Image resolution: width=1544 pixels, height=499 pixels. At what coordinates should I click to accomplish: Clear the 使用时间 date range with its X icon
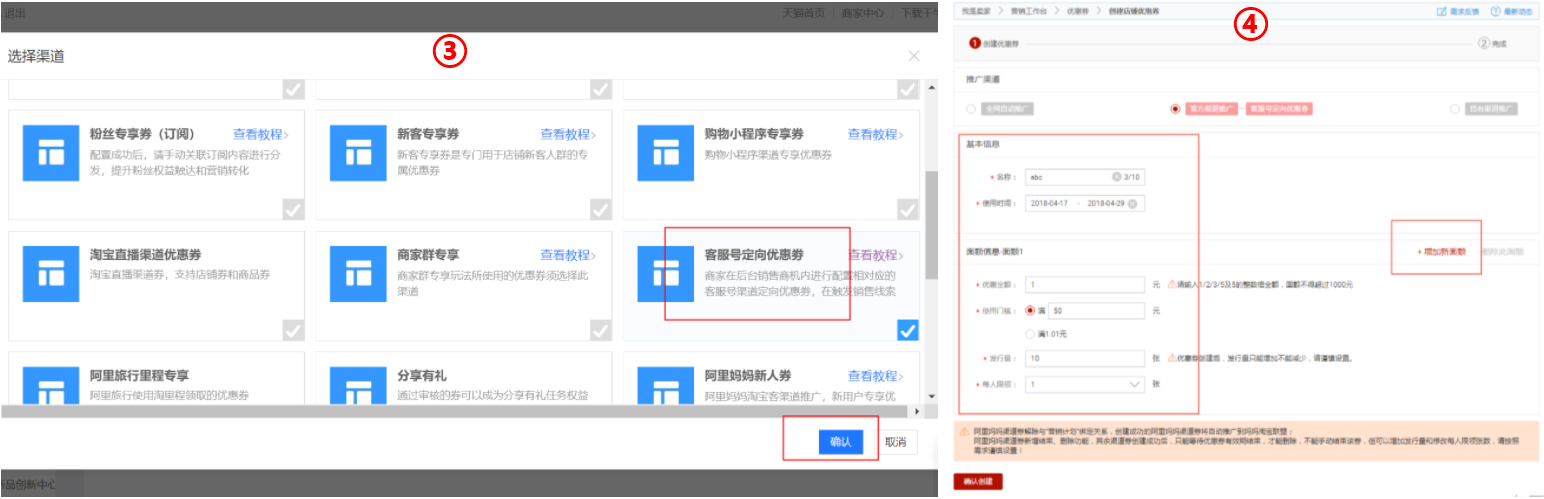pos(1133,203)
